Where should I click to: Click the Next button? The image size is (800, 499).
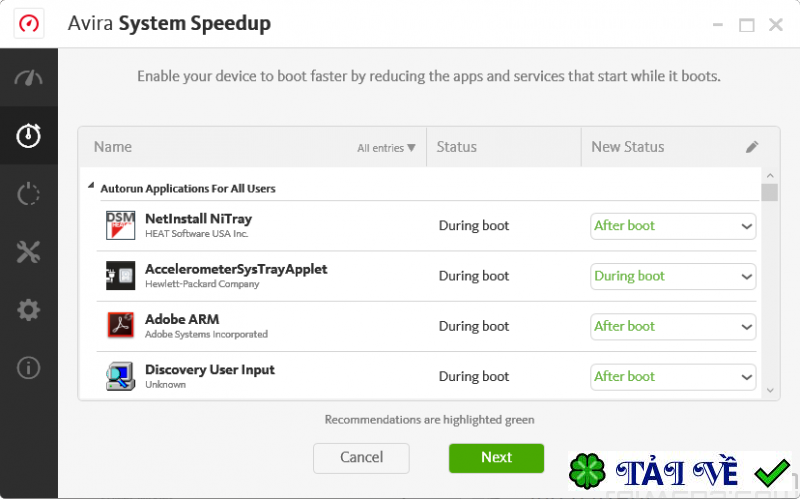496,458
